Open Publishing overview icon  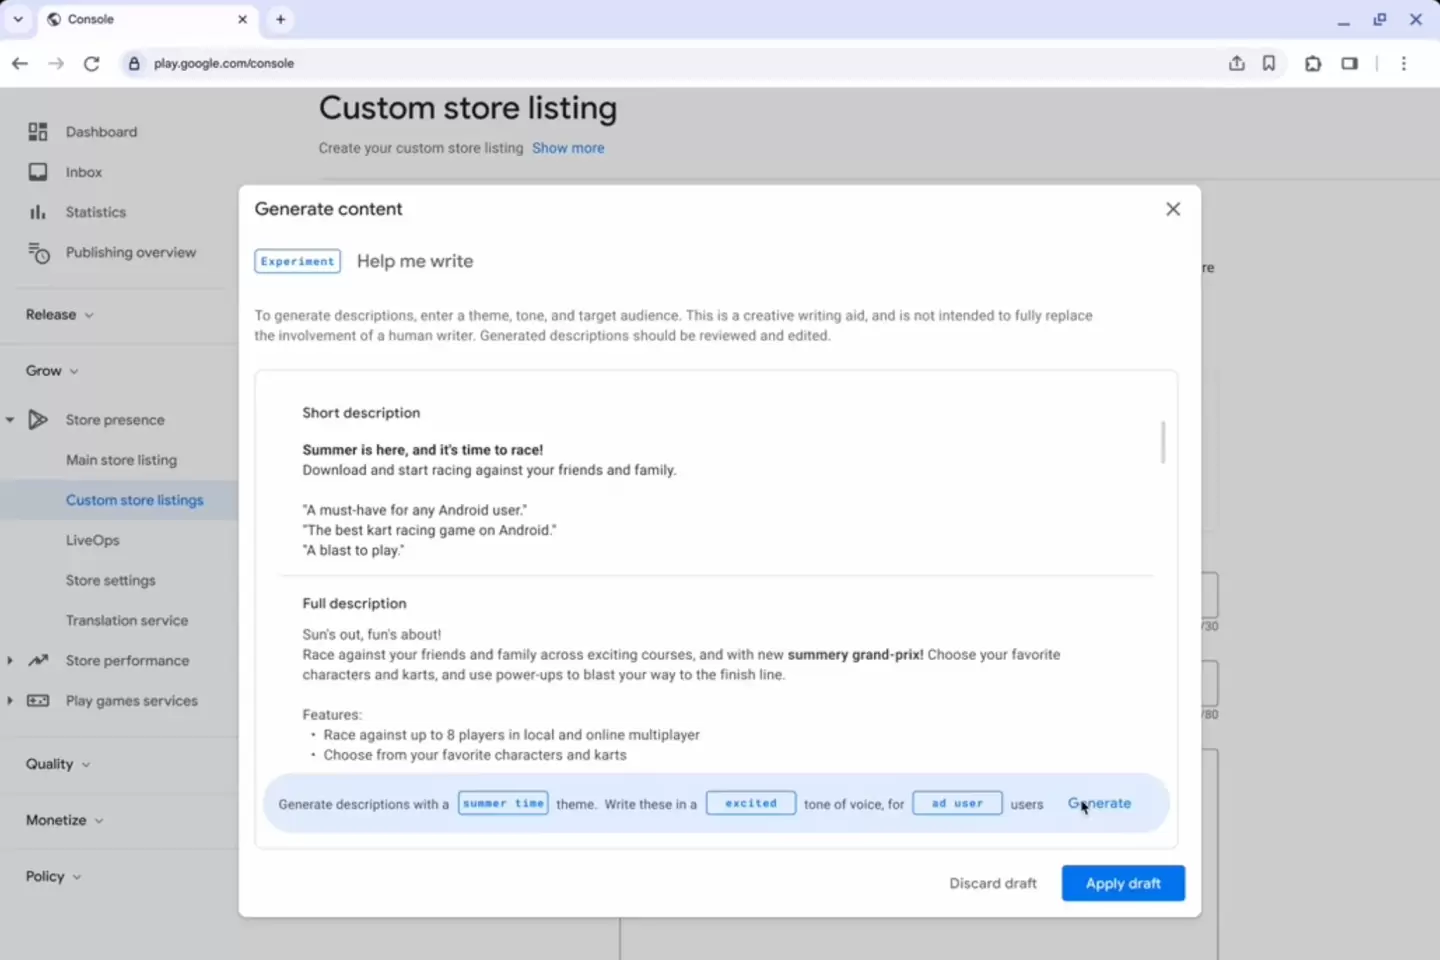click(x=38, y=253)
